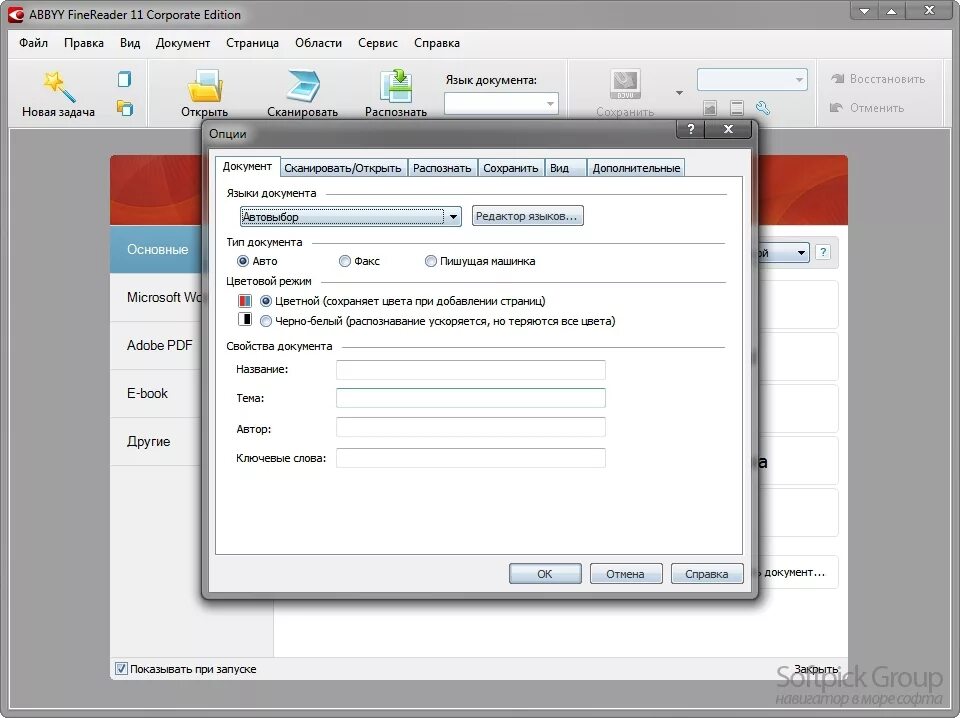This screenshot has height=718, width=960.
Task: Switch to the Дополнительные tab
Action: [636, 168]
